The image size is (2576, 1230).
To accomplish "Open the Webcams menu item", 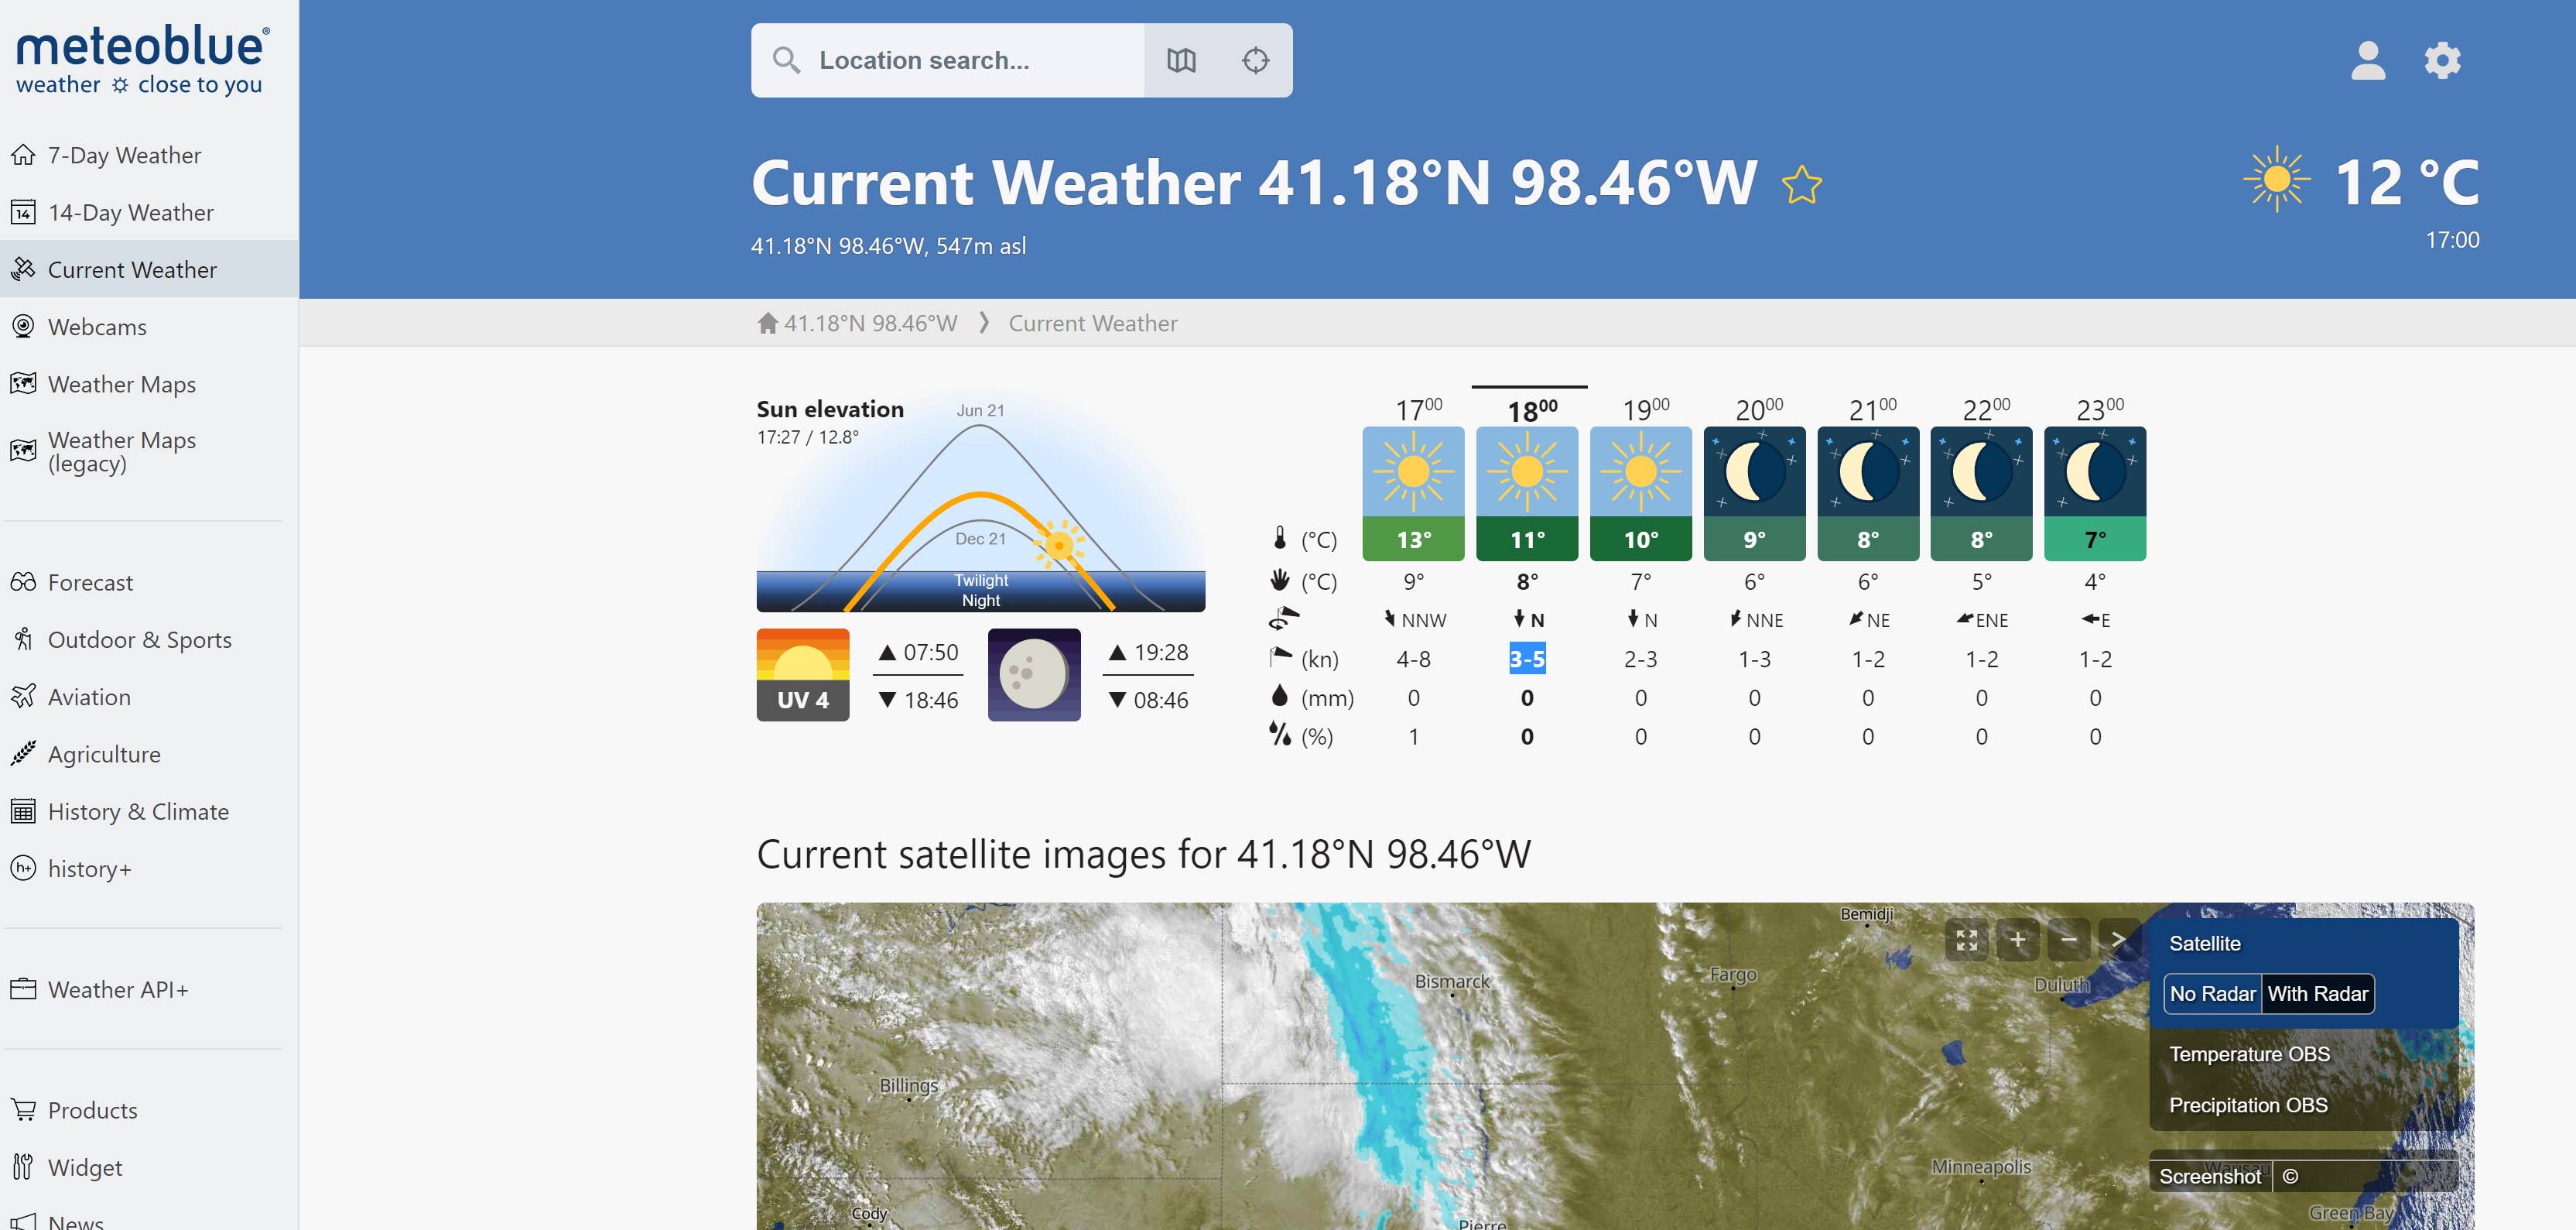I will click(x=97, y=327).
